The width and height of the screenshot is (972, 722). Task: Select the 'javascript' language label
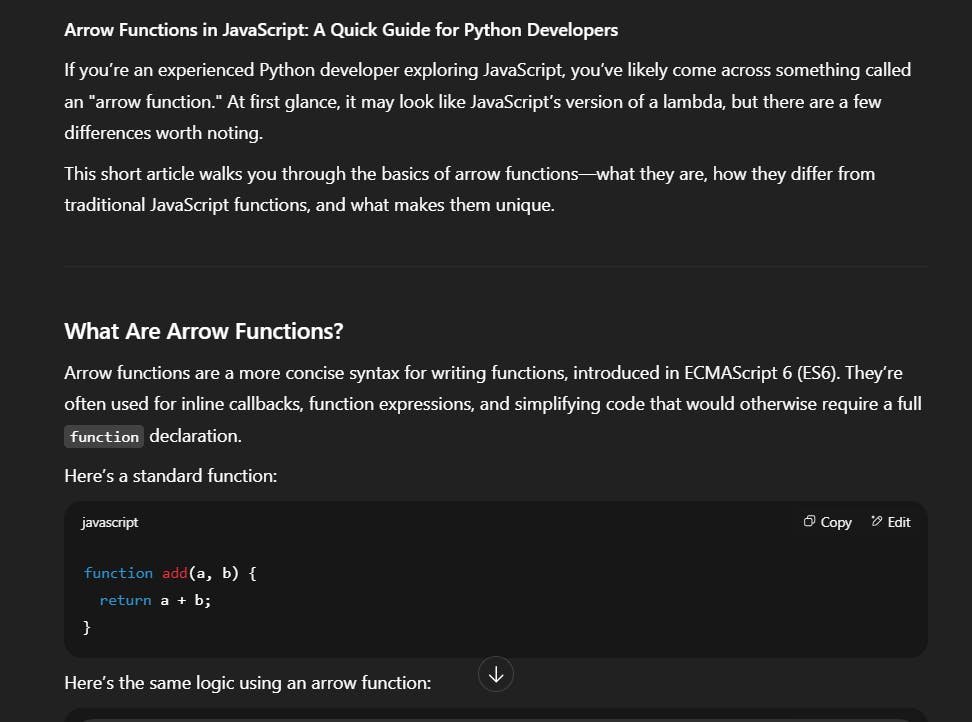coord(109,521)
